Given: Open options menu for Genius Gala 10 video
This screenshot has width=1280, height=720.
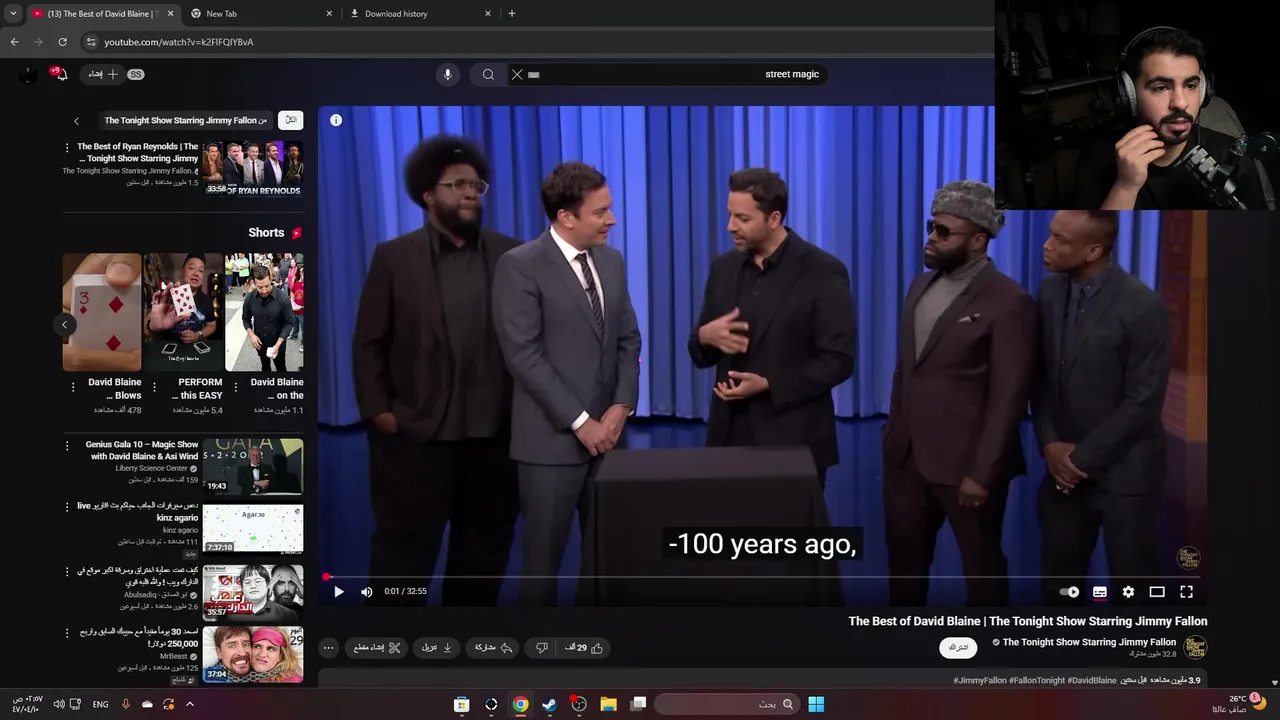Looking at the screenshot, I should (x=67, y=445).
